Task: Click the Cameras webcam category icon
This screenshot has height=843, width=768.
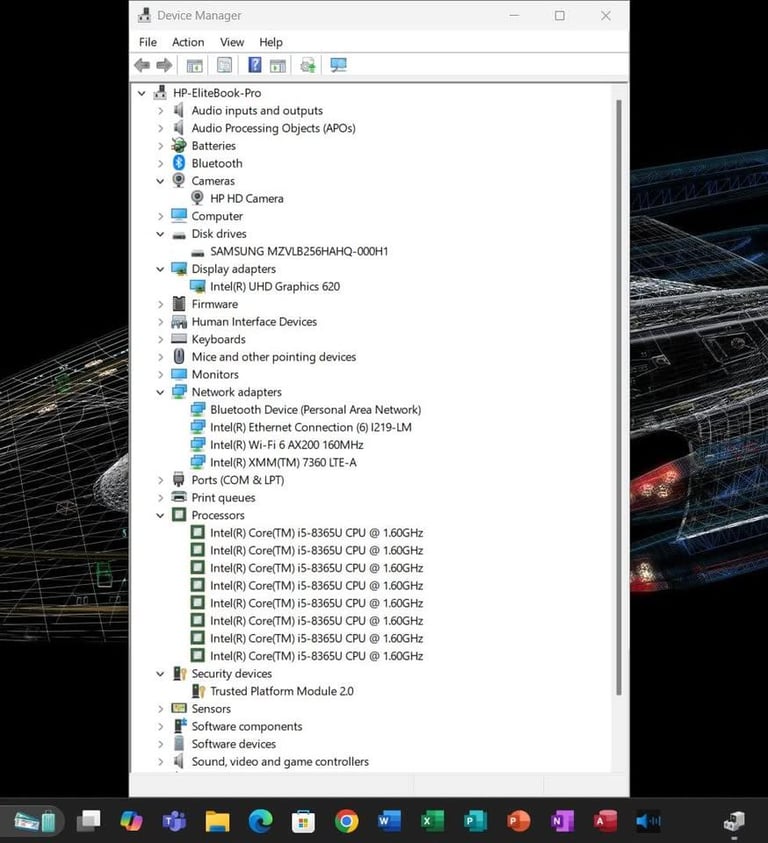Action: coord(179,181)
